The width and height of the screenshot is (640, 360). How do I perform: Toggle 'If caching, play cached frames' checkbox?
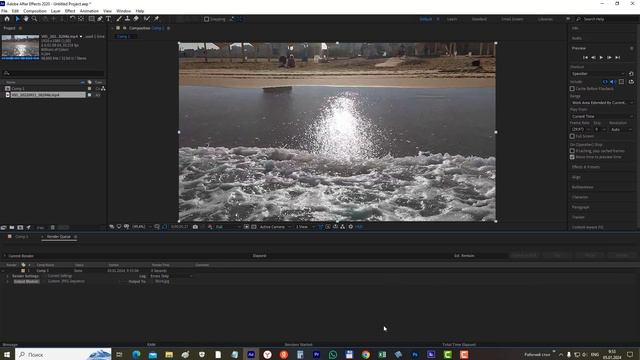[572, 151]
